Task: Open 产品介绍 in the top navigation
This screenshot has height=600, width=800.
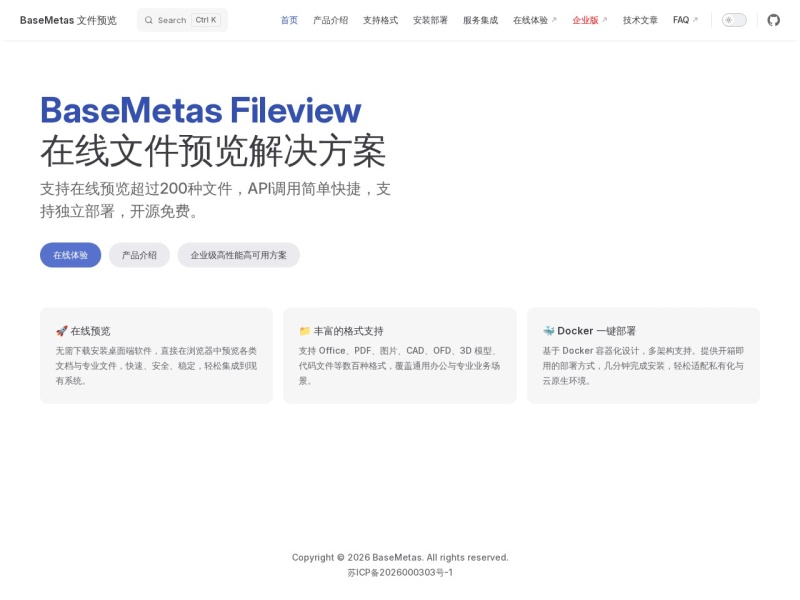Action: click(330, 20)
